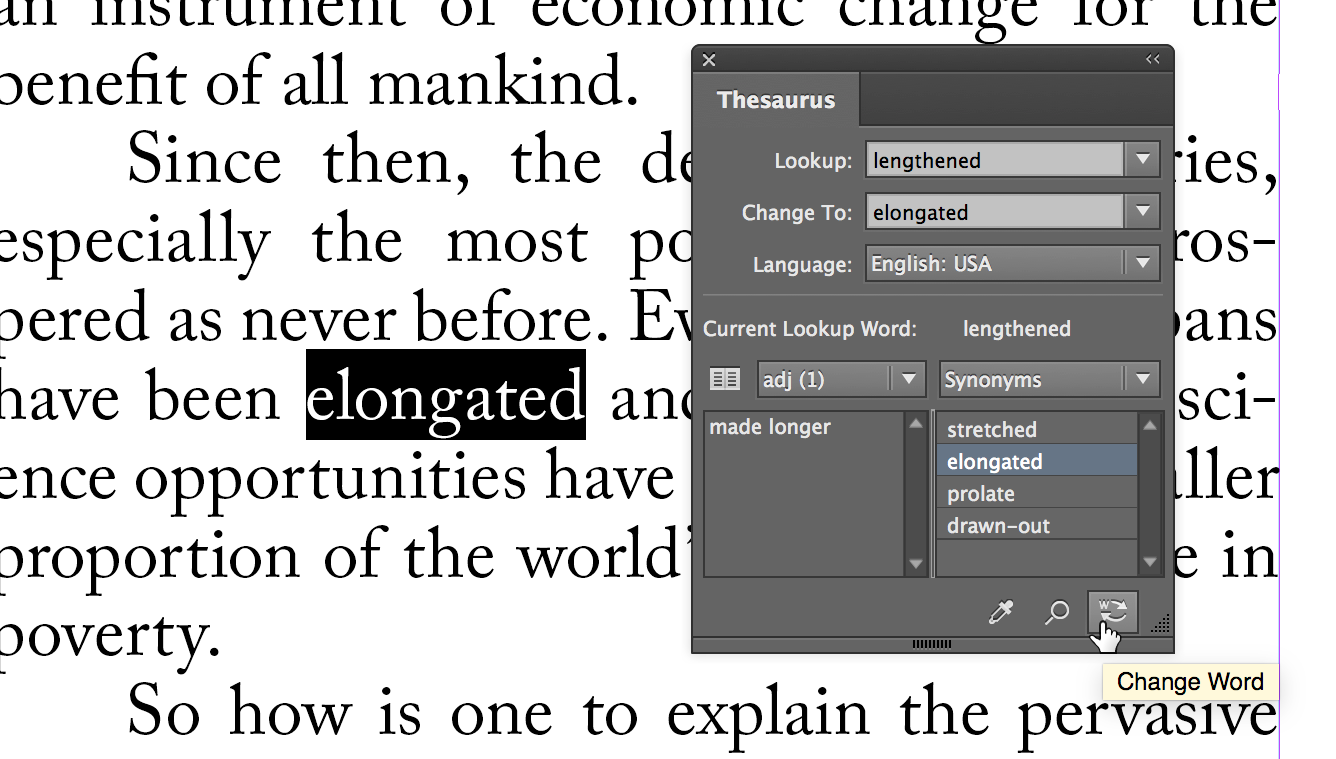Viewport: 1336px width, 759px height.
Task: Click the meanings book icon
Action: click(724, 379)
